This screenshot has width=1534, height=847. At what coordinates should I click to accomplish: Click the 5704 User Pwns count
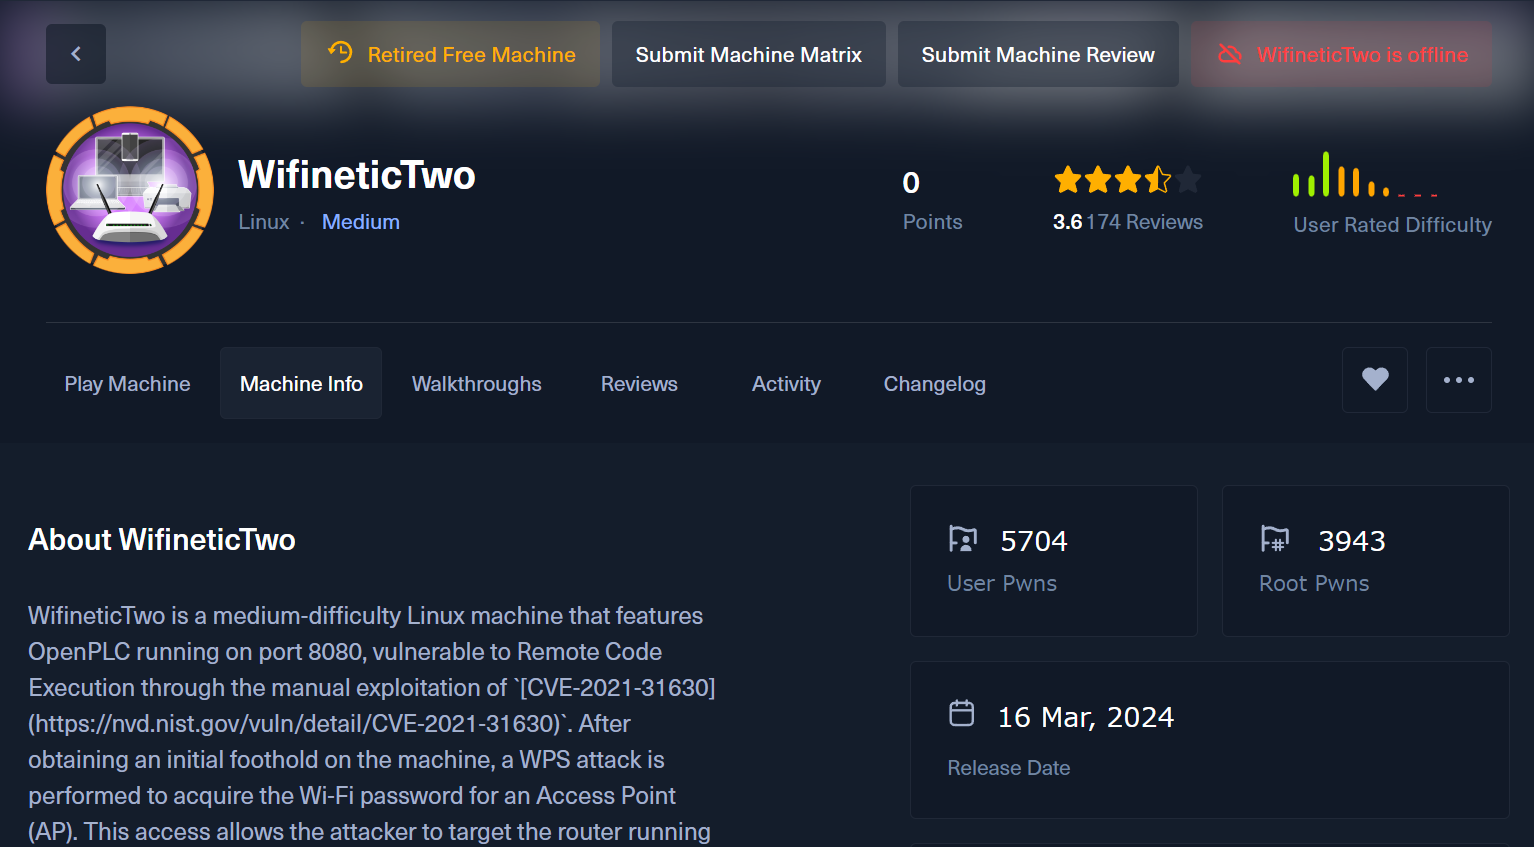pyautogui.click(x=1034, y=541)
